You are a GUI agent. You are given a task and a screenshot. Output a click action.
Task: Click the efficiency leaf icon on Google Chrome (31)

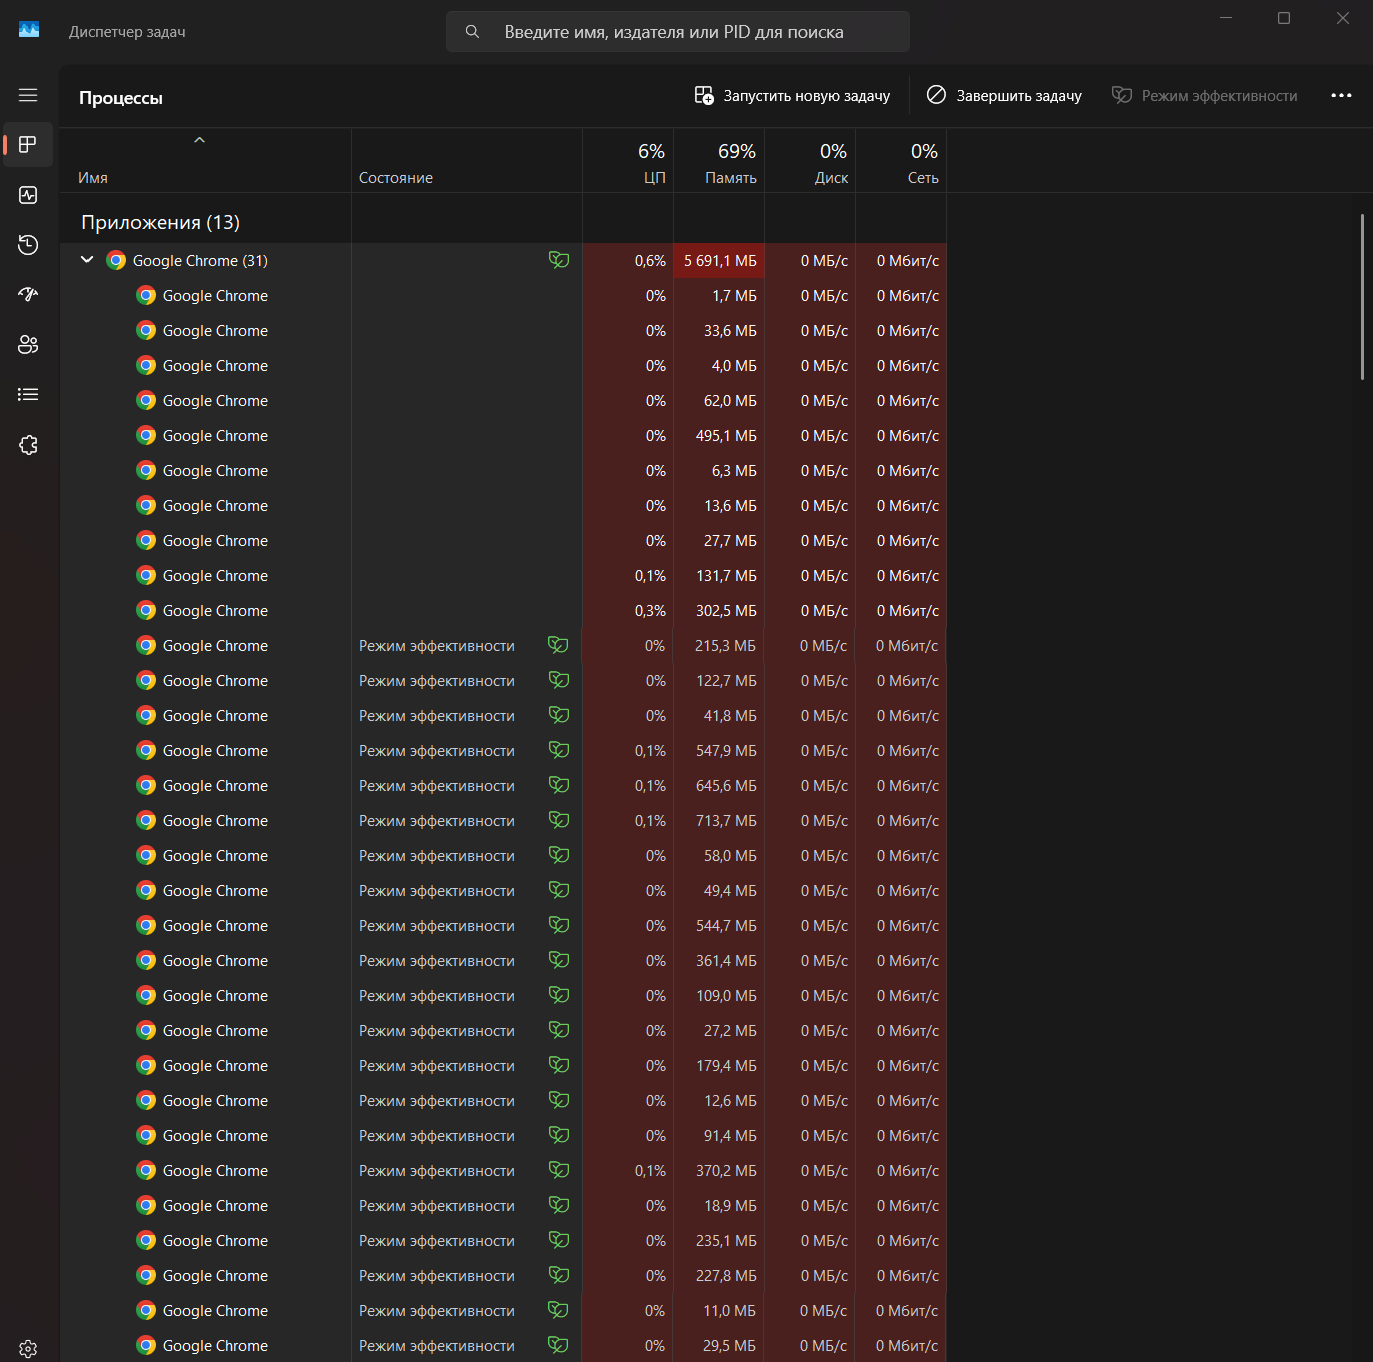pyautogui.click(x=559, y=260)
